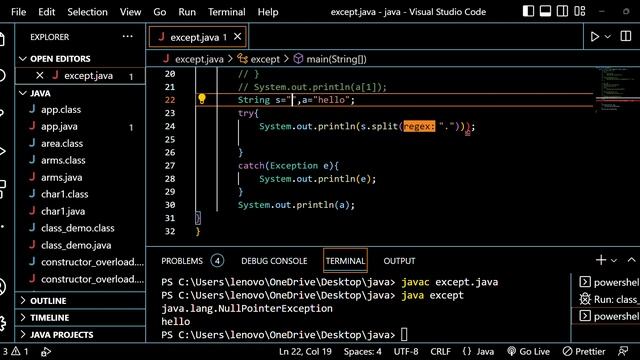The width and height of the screenshot is (640, 360).
Task: Change line ending via CRLF
Action: click(x=440, y=351)
